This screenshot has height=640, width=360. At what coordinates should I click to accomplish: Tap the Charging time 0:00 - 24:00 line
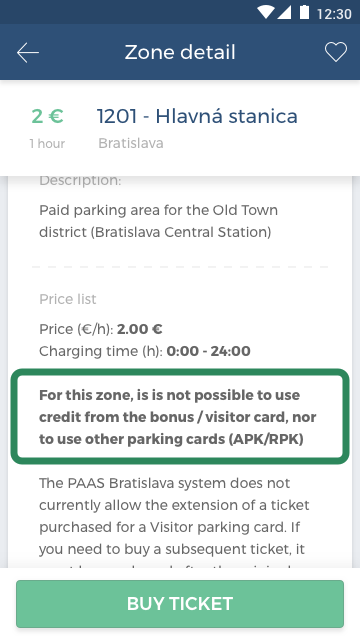click(x=145, y=351)
